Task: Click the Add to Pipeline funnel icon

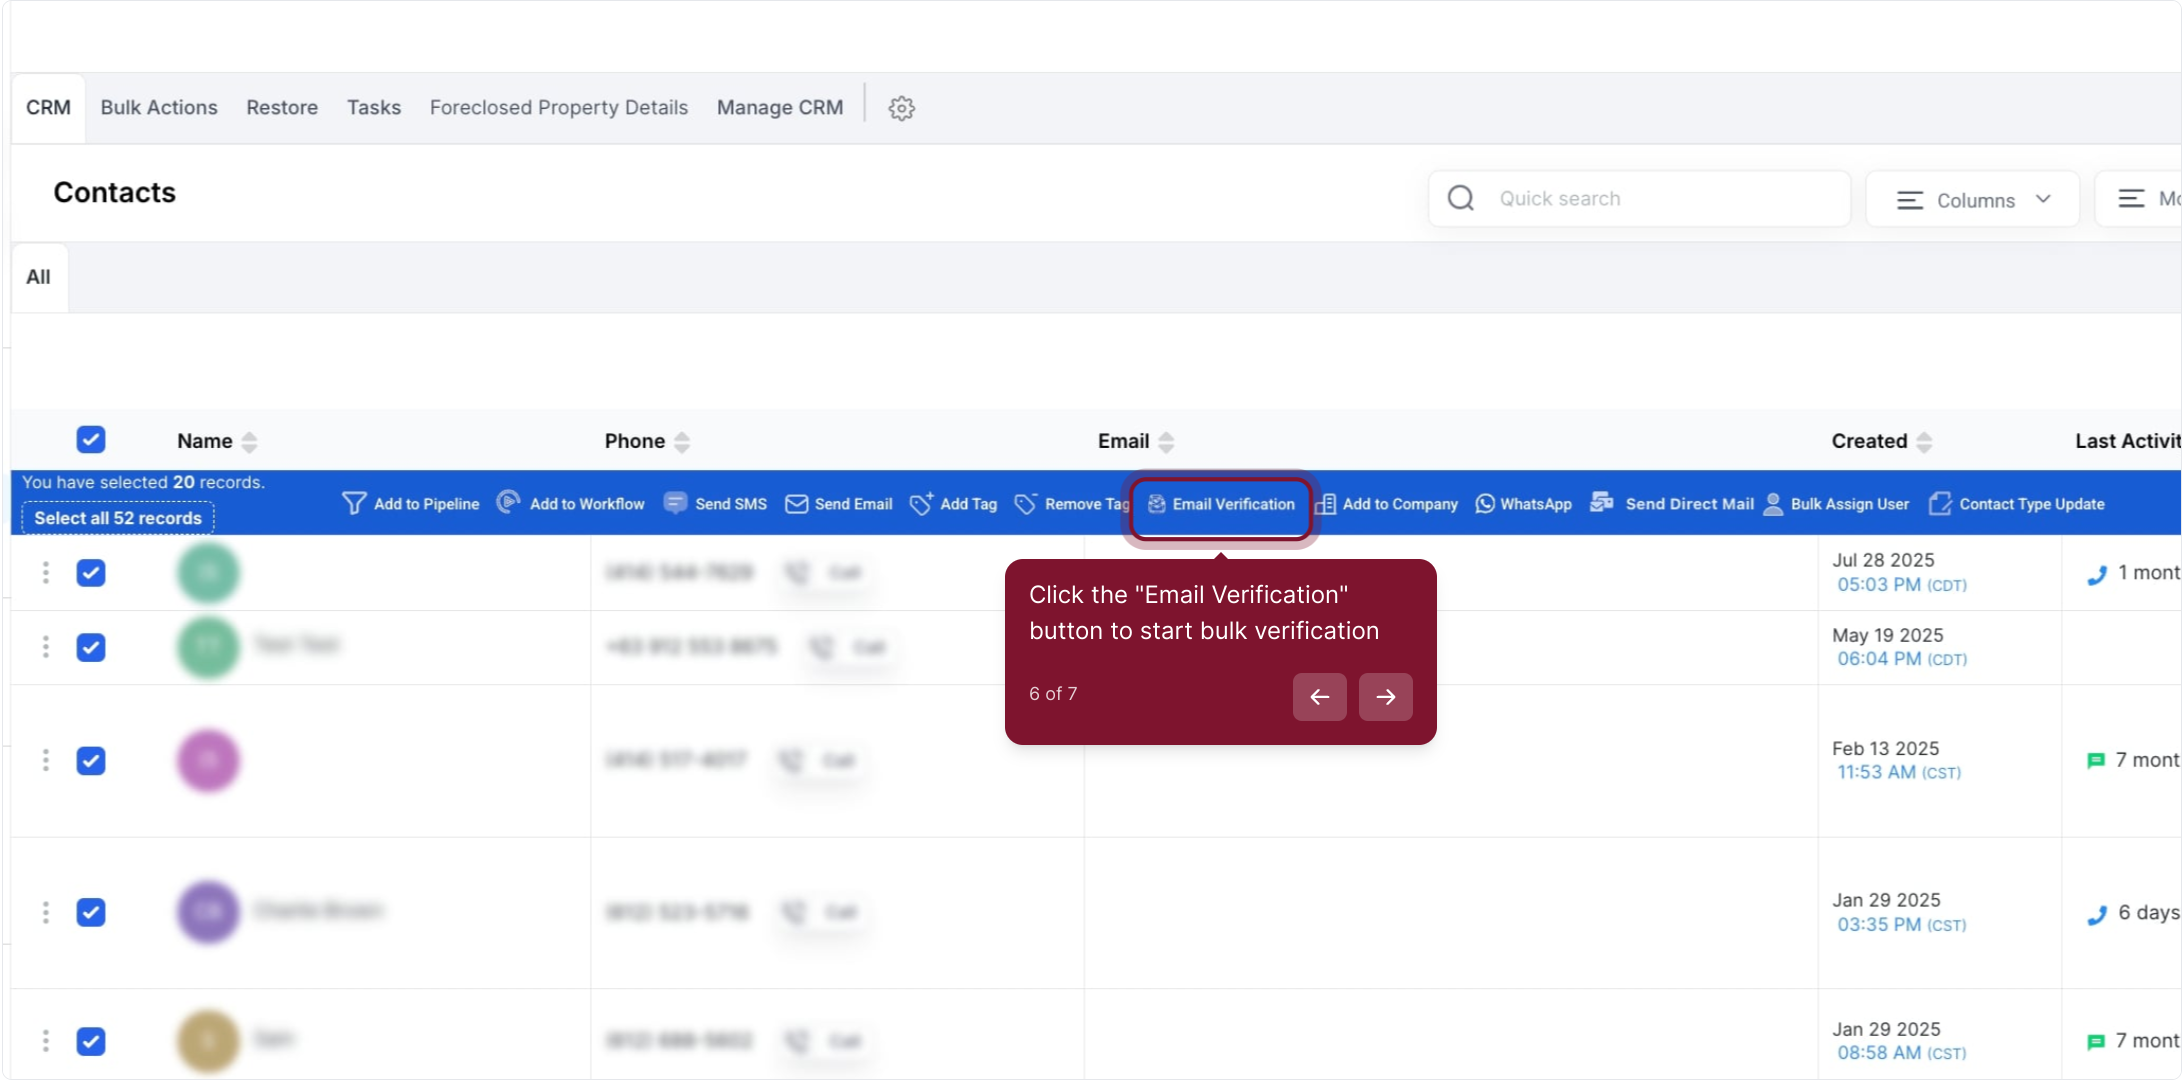Action: 353,503
